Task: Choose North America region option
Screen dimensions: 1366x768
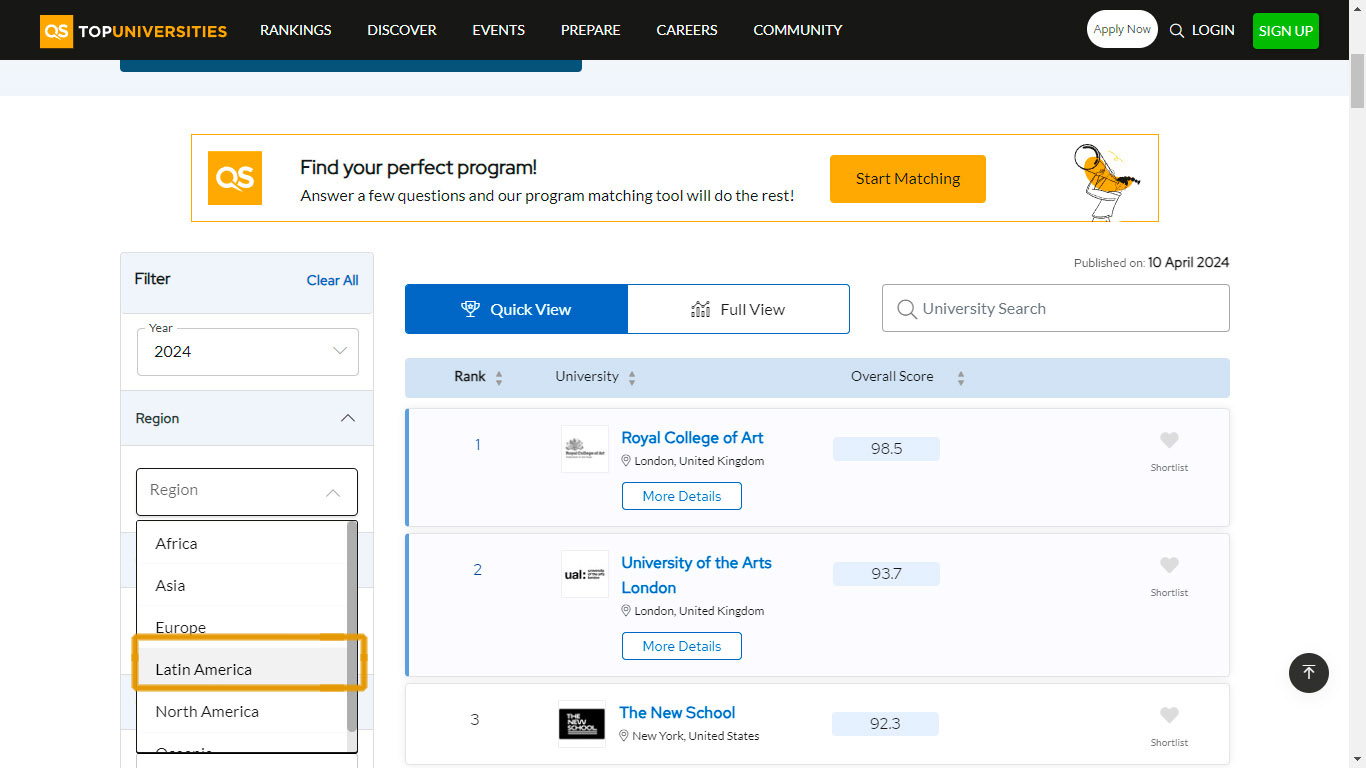Action: point(241,711)
